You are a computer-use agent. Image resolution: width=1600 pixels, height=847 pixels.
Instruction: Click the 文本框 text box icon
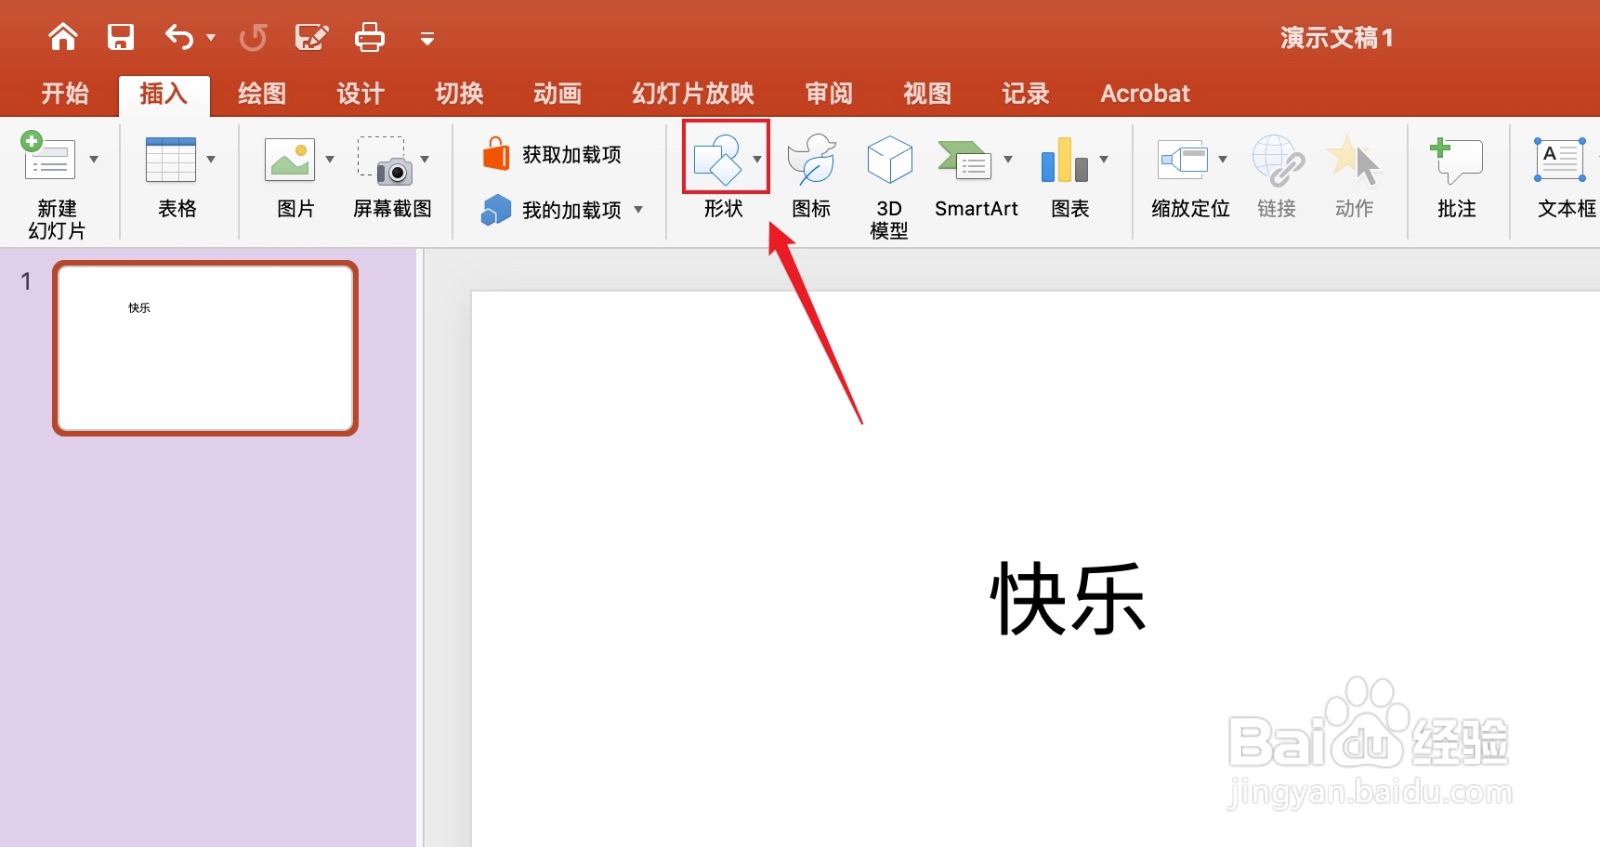[1561, 160]
